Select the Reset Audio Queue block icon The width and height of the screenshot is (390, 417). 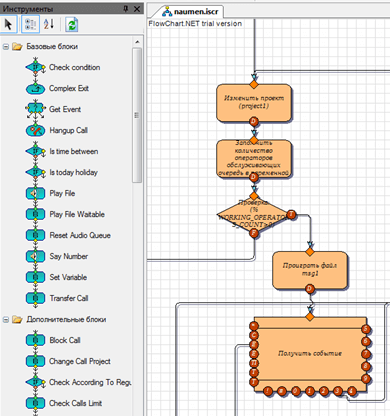(35, 235)
